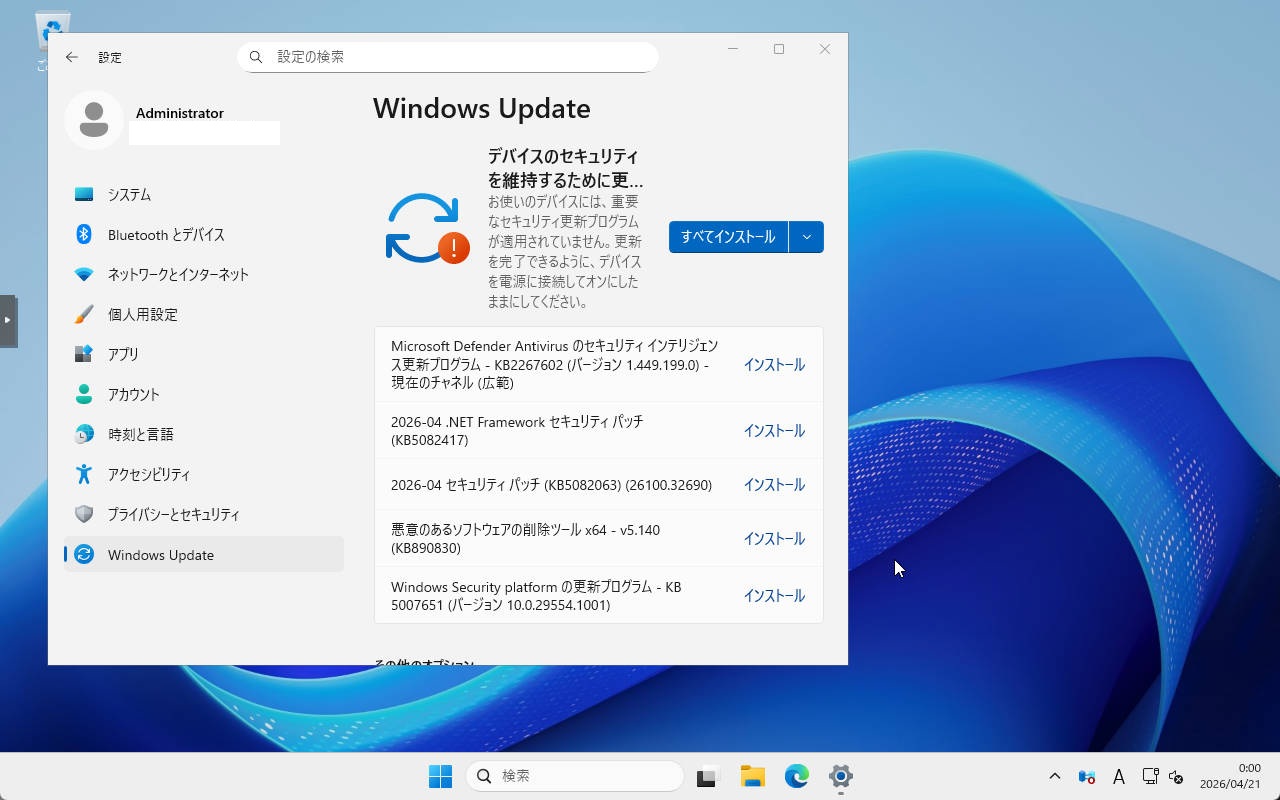Open the アプリ settings section
1280x800 pixels.
tap(123, 354)
